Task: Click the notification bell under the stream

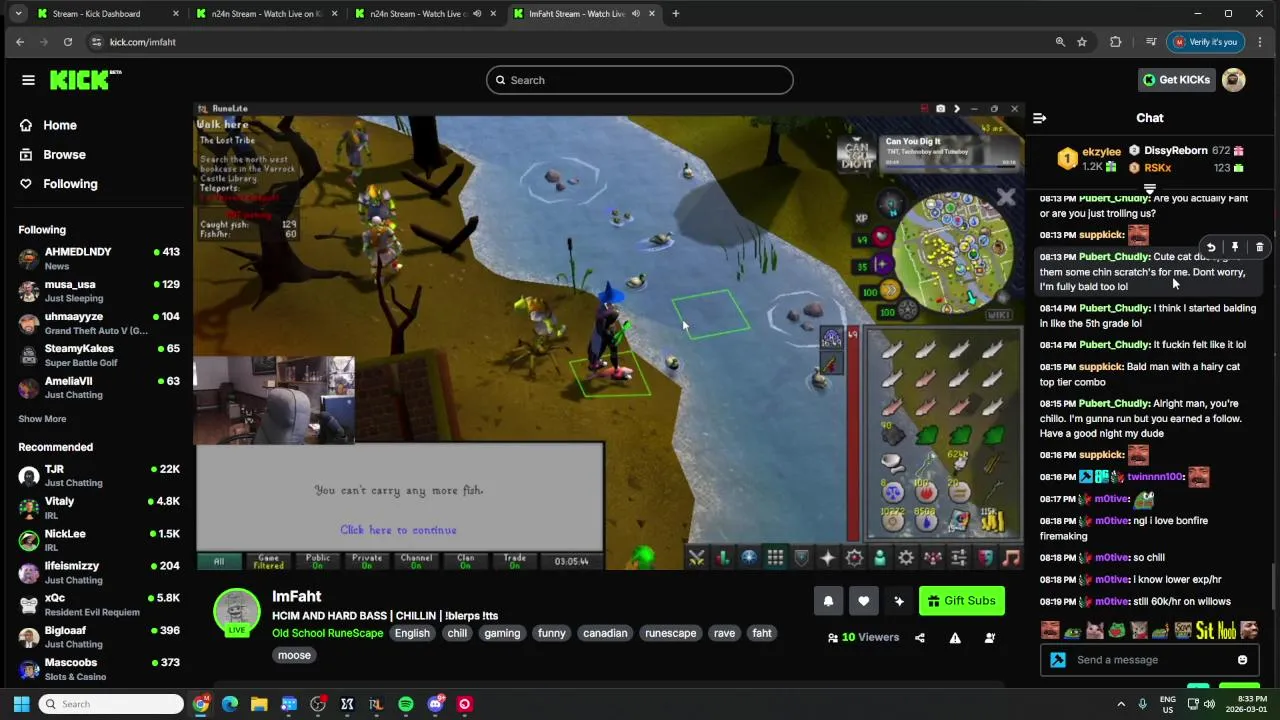Action: tap(828, 601)
